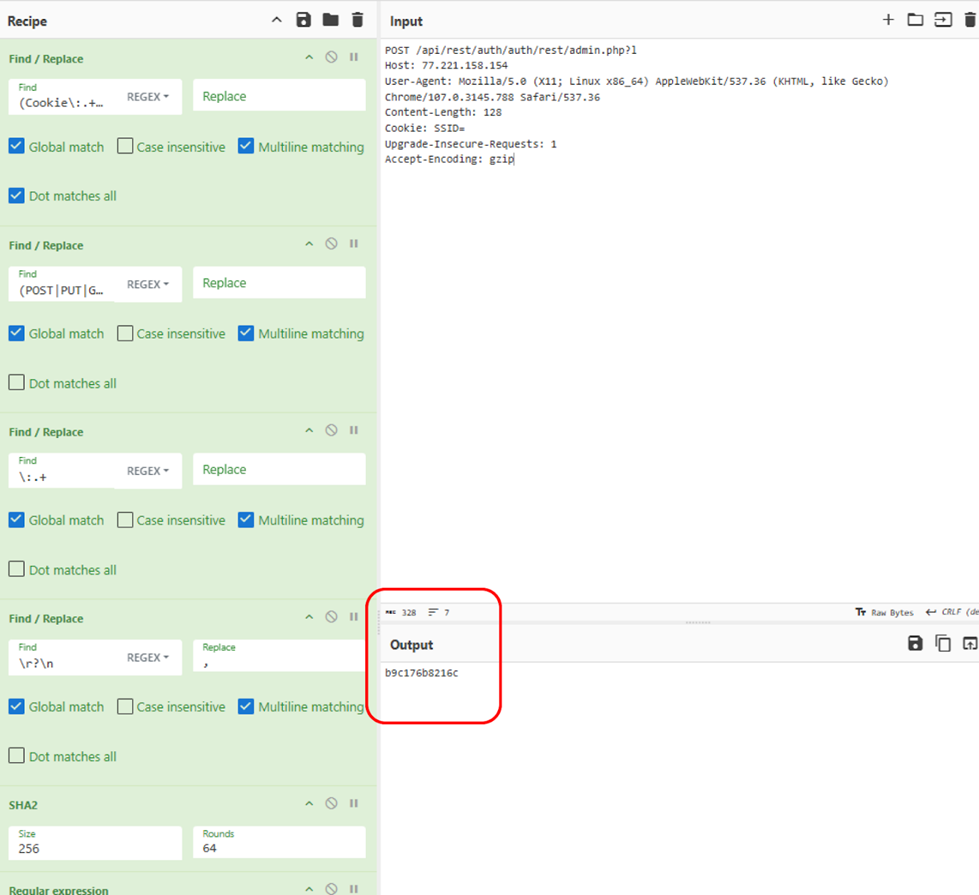The image size is (979, 895).
Task: Toggle Global match in Cookie Find / Replace
Action: click(x=17, y=146)
